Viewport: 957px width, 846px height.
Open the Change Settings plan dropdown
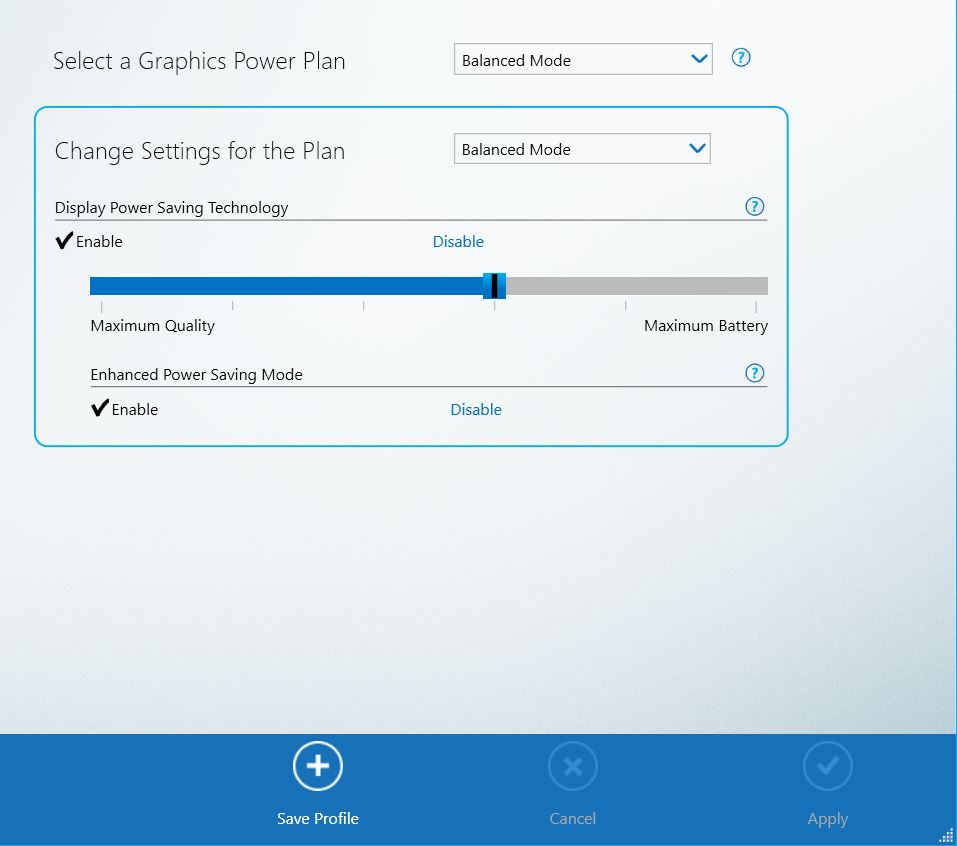(x=582, y=148)
